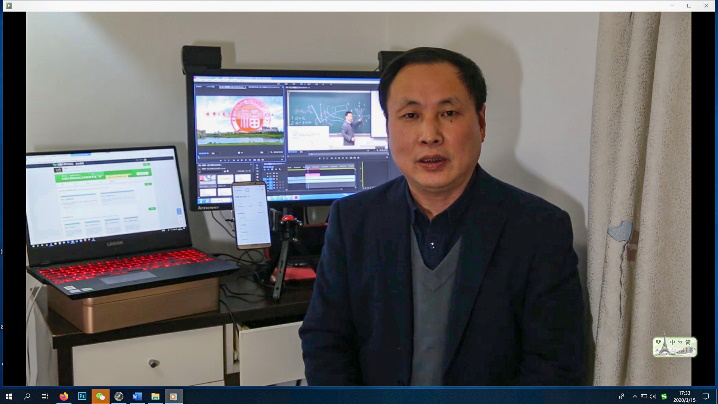
Task: Click the video player title bar icon
Action: pos(7,6)
